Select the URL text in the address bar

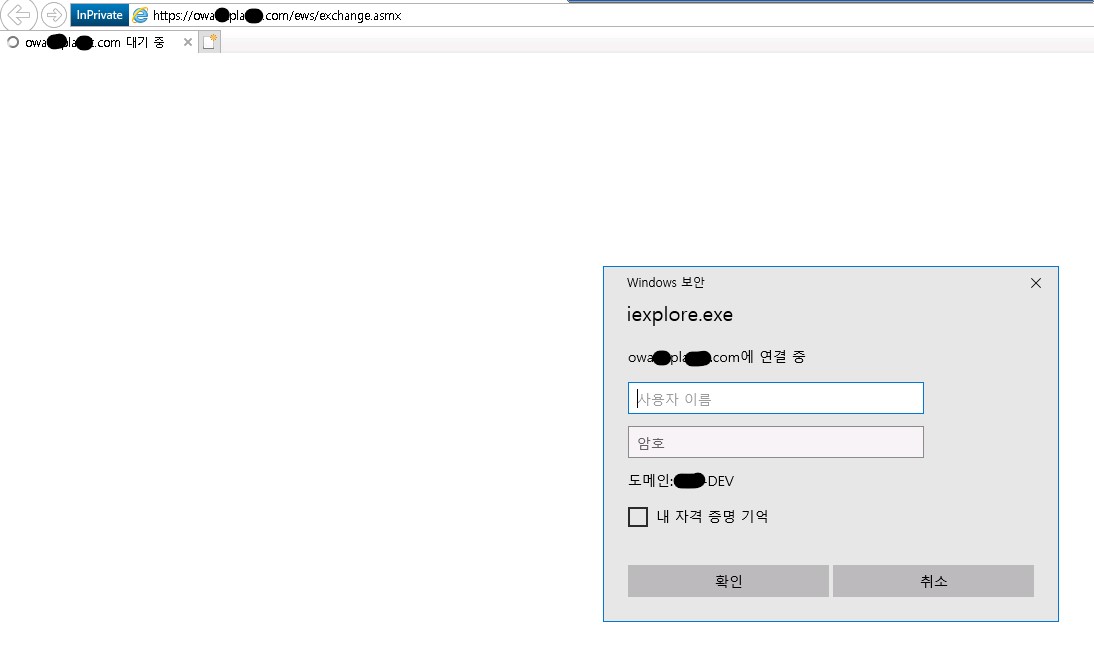click(277, 15)
